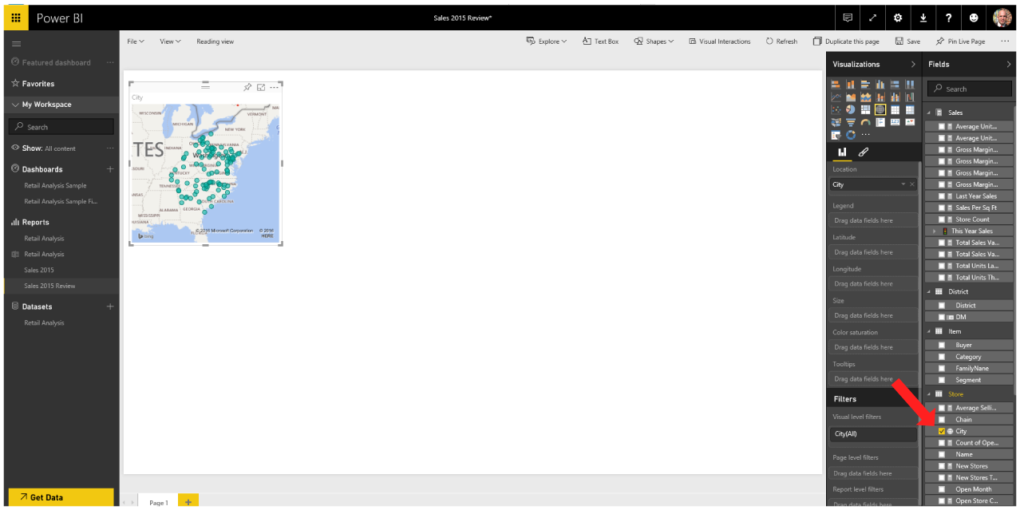This screenshot has height=510, width=1024.
Task: Import custom visual via ellipsis in Visualizations
Action: click(865, 135)
